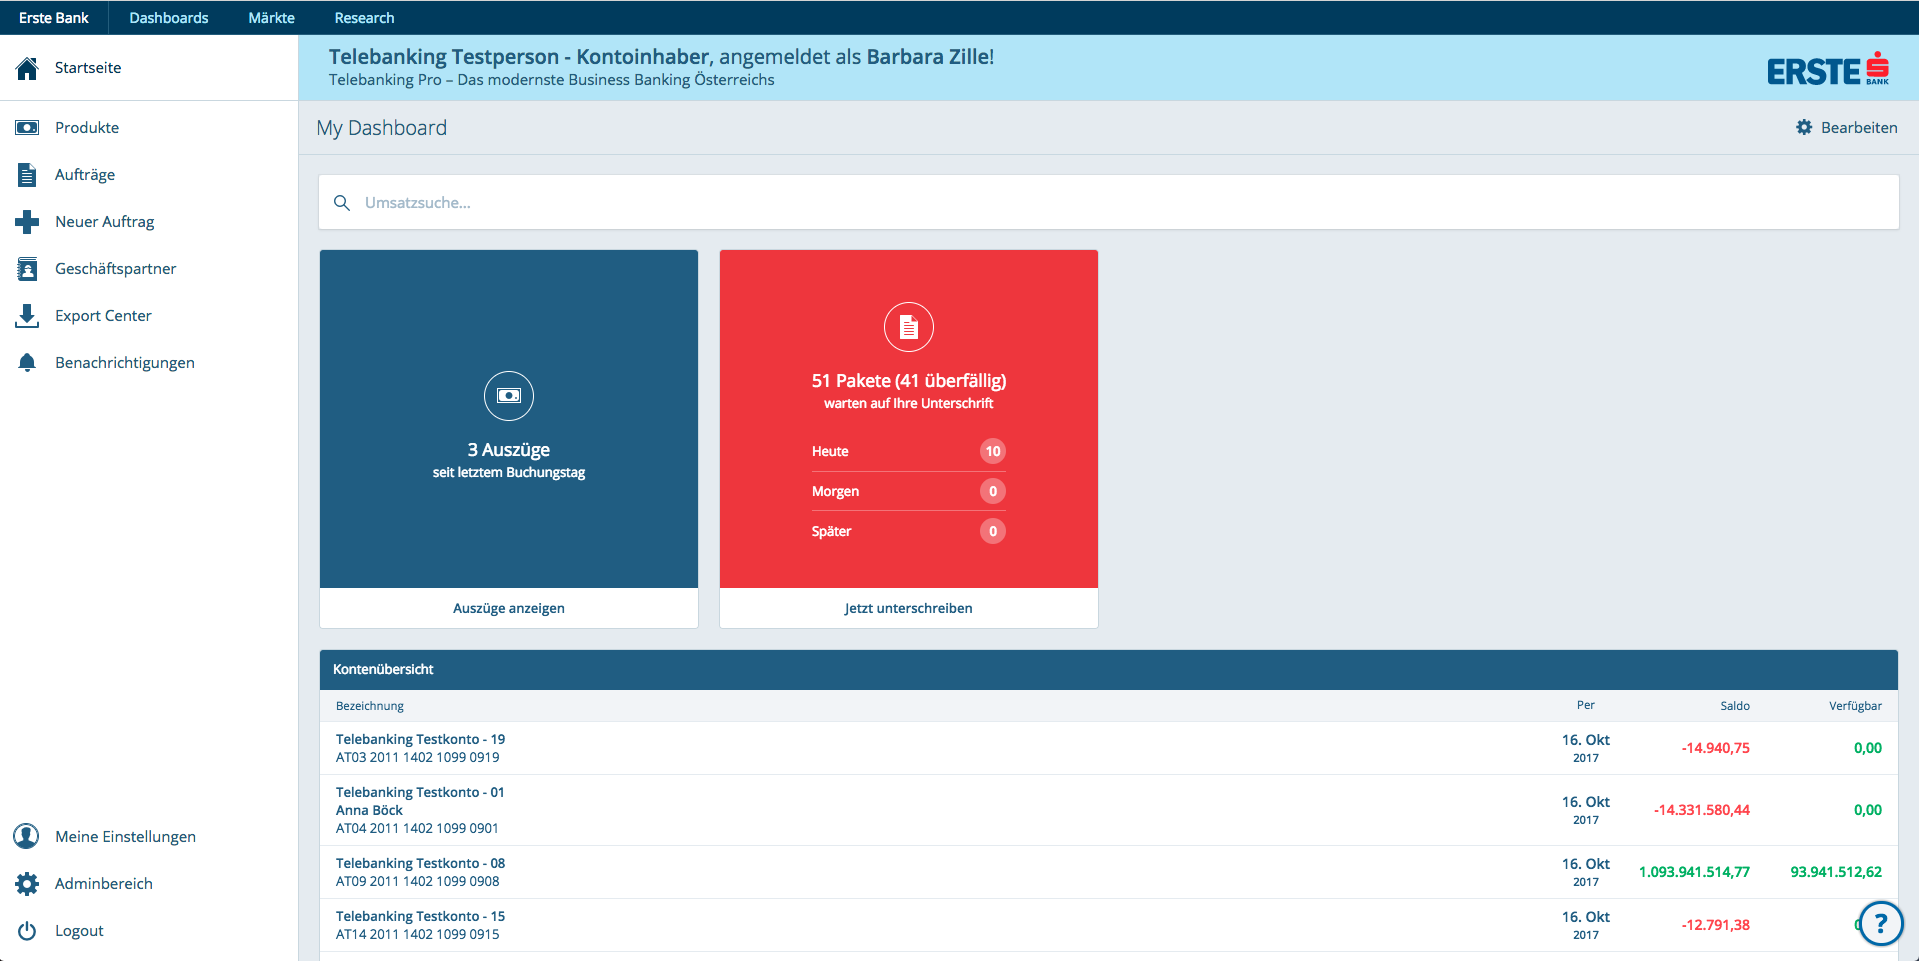The image size is (1919, 961).
Task: Click the Bearbeiten gear icon
Action: pos(1804,127)
